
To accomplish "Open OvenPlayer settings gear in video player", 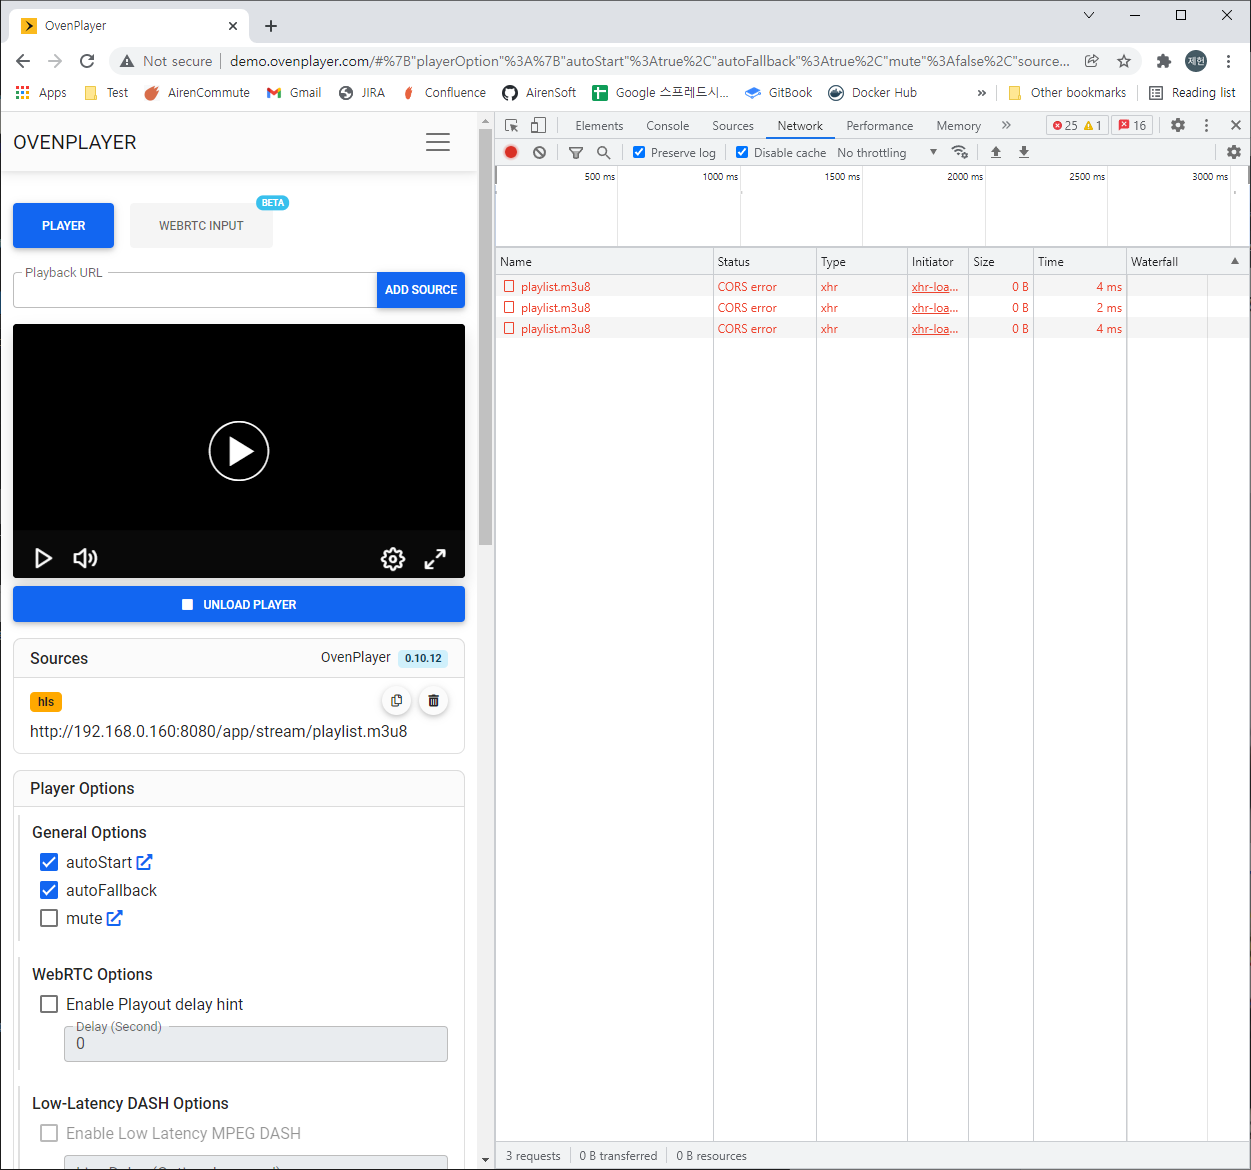I will [x=392, y=559].
